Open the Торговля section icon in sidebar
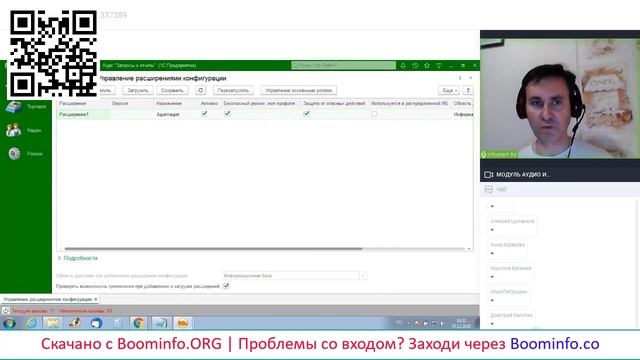 coord(13,107)
